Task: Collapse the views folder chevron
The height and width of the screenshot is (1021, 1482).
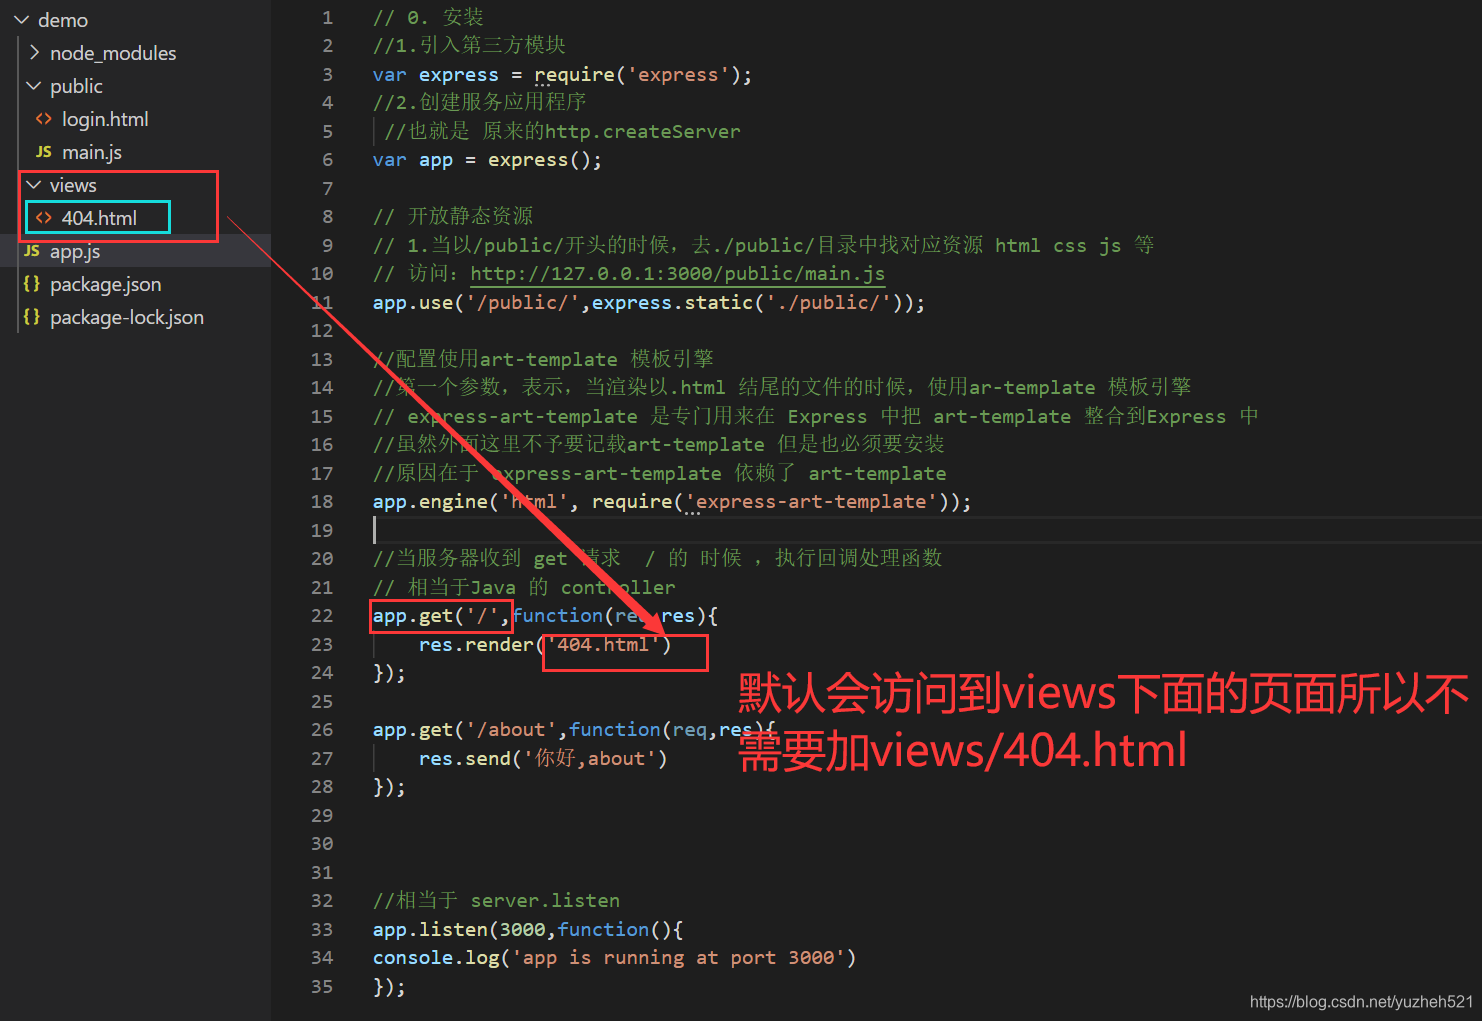Action: [x=34, y=185]
